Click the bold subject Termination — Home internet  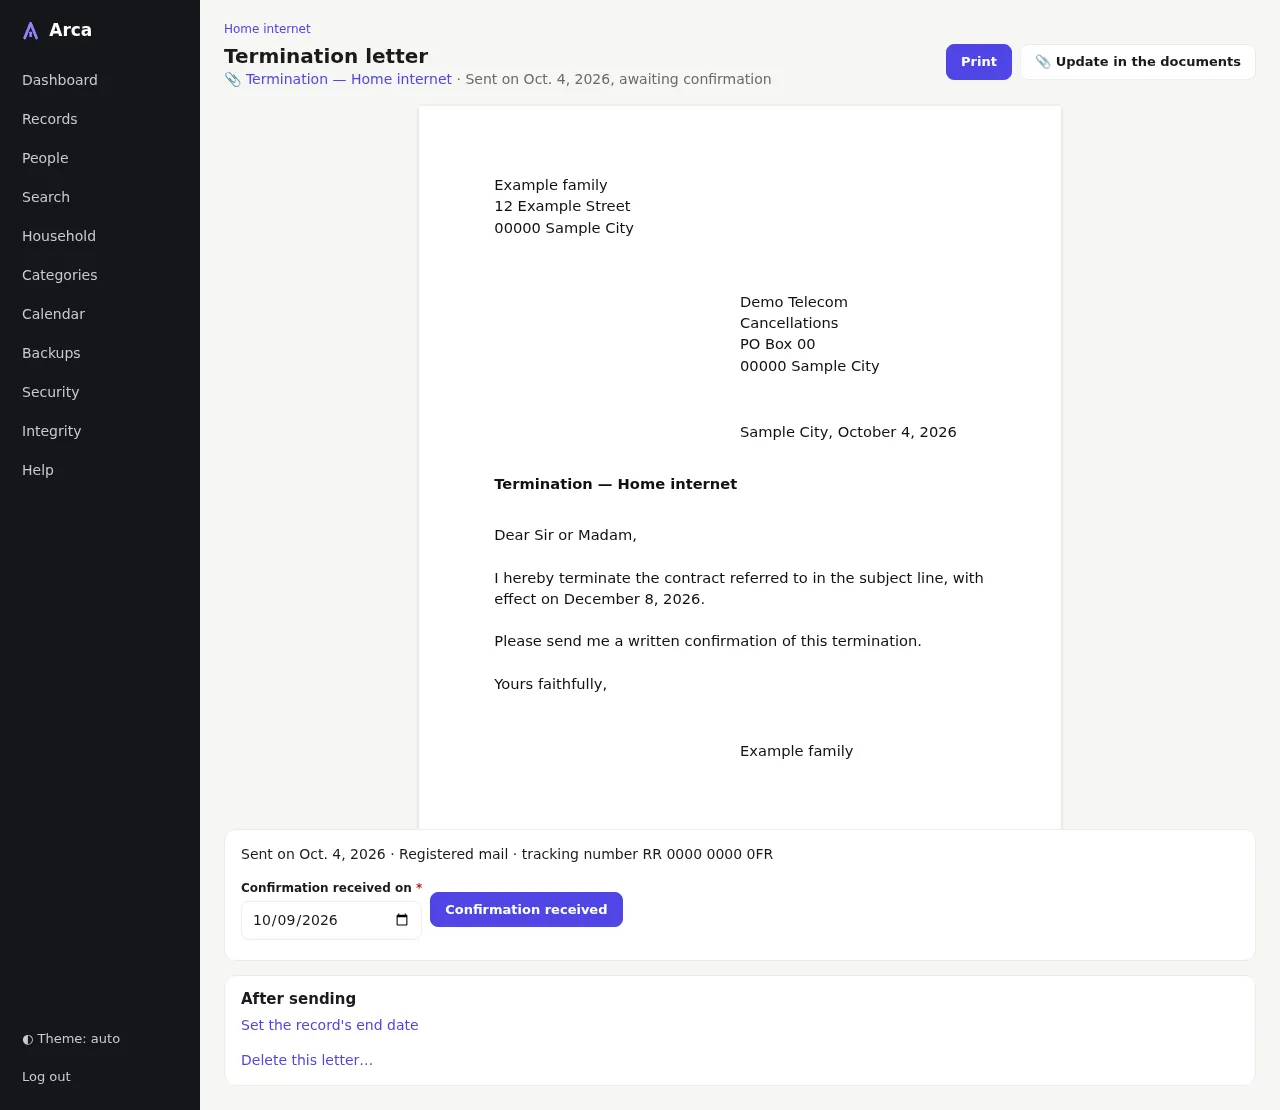tap(615, 484)
